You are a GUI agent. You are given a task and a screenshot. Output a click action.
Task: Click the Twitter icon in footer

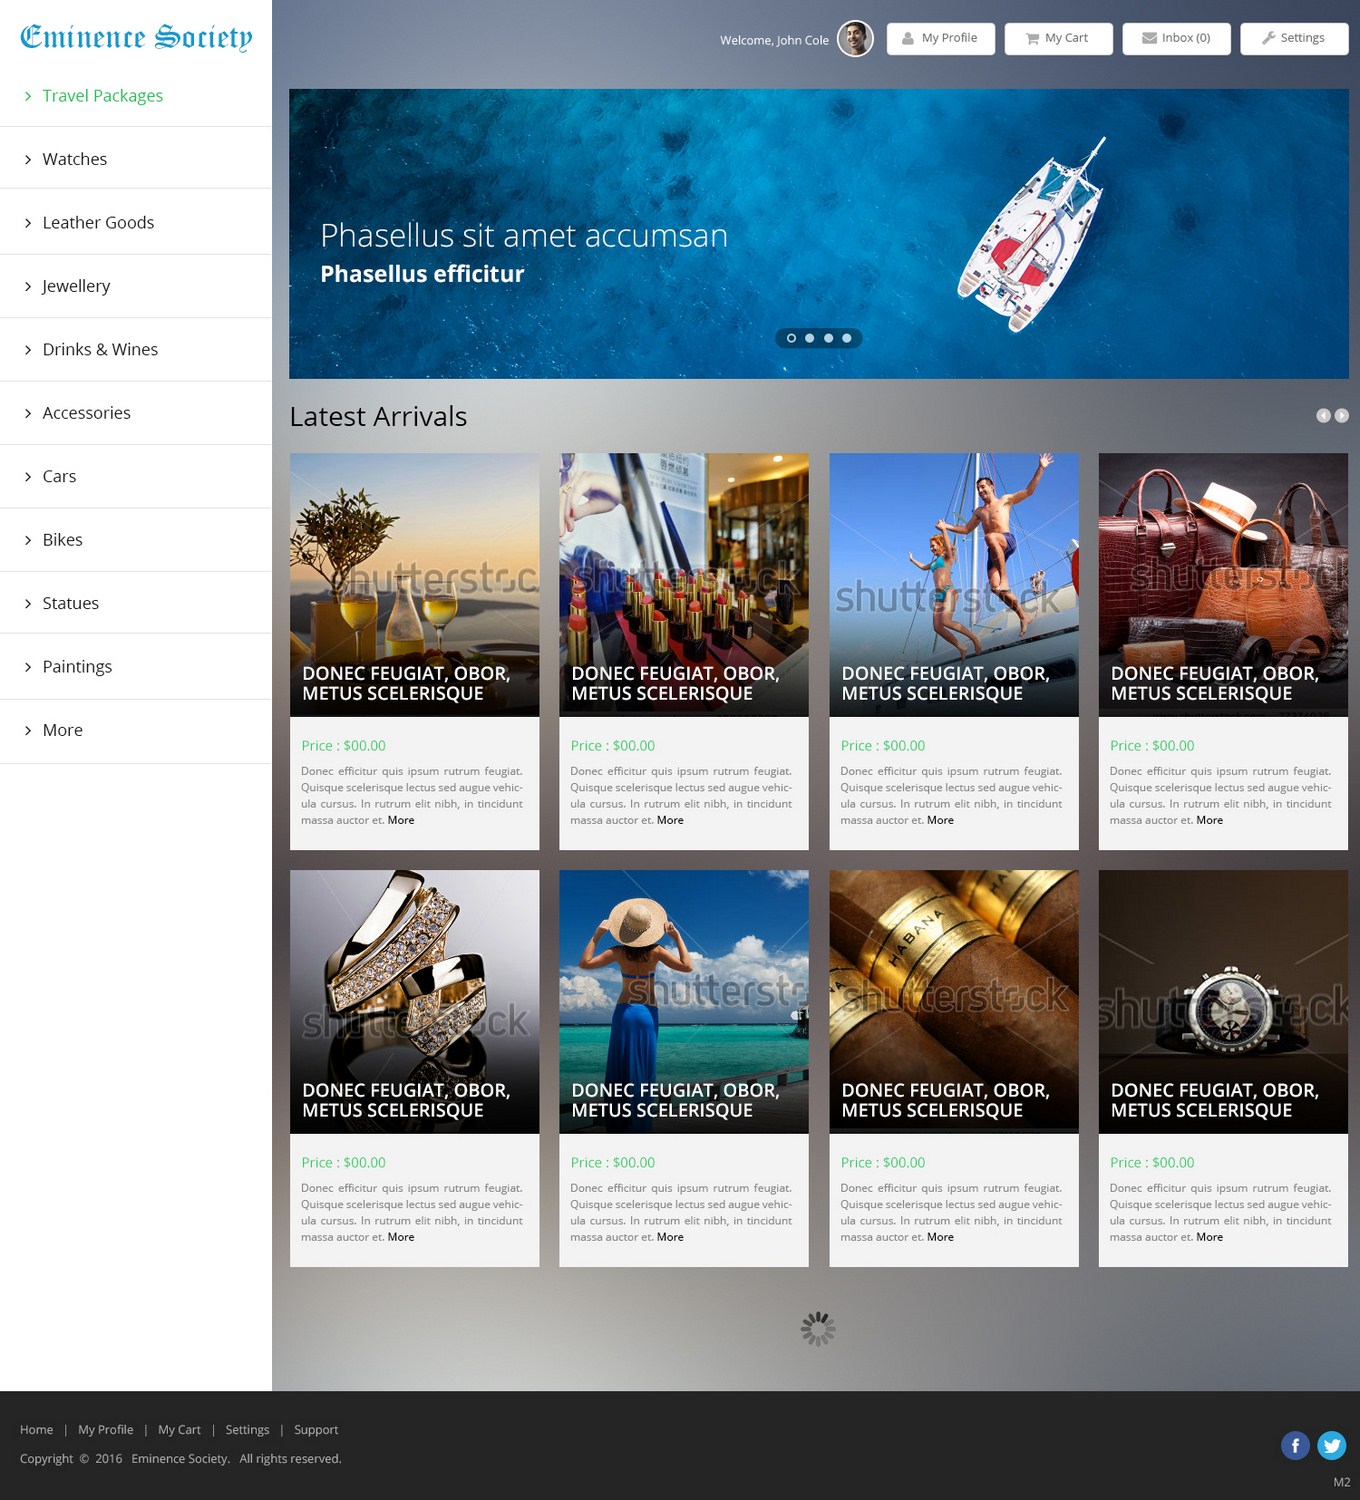tap(1331, 1445)
